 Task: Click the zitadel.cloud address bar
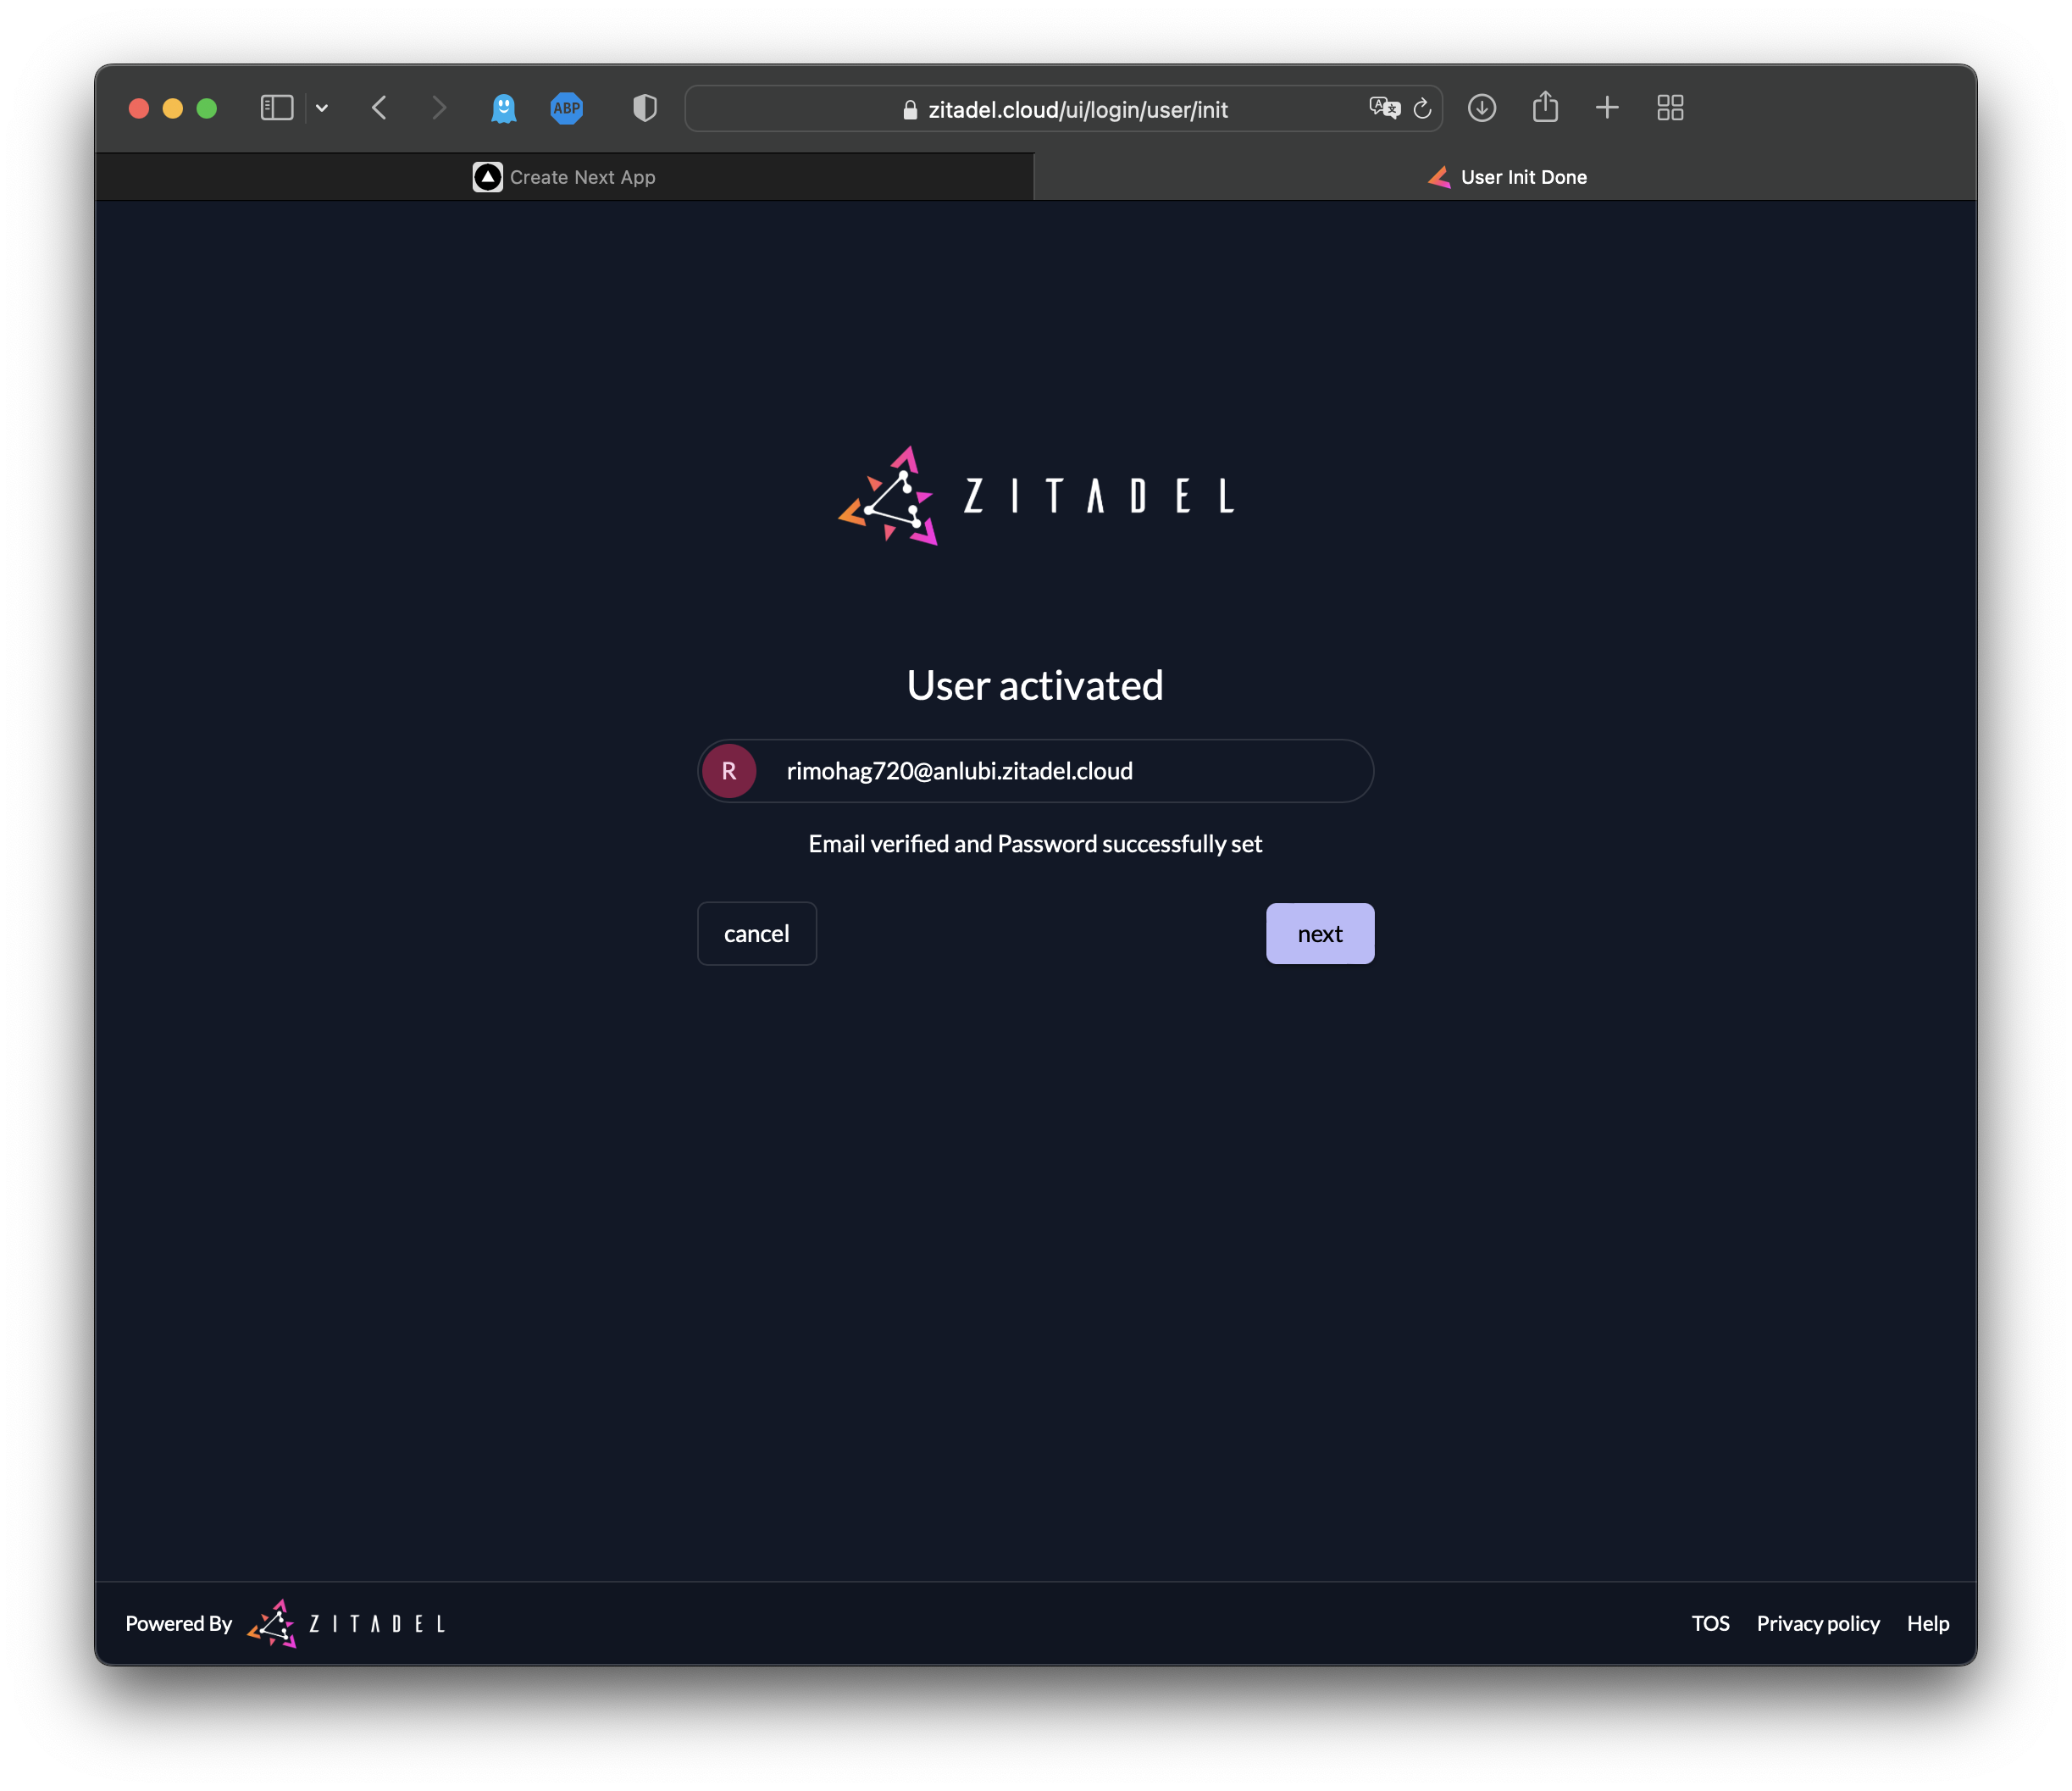pyautogui.click(x=1078, y=109)
